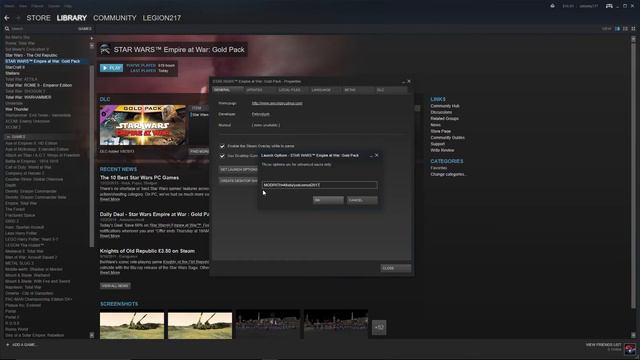Open the Updates tab in Properties
The height and width of the screenshot is (360, 640).
tap(260, 90)
